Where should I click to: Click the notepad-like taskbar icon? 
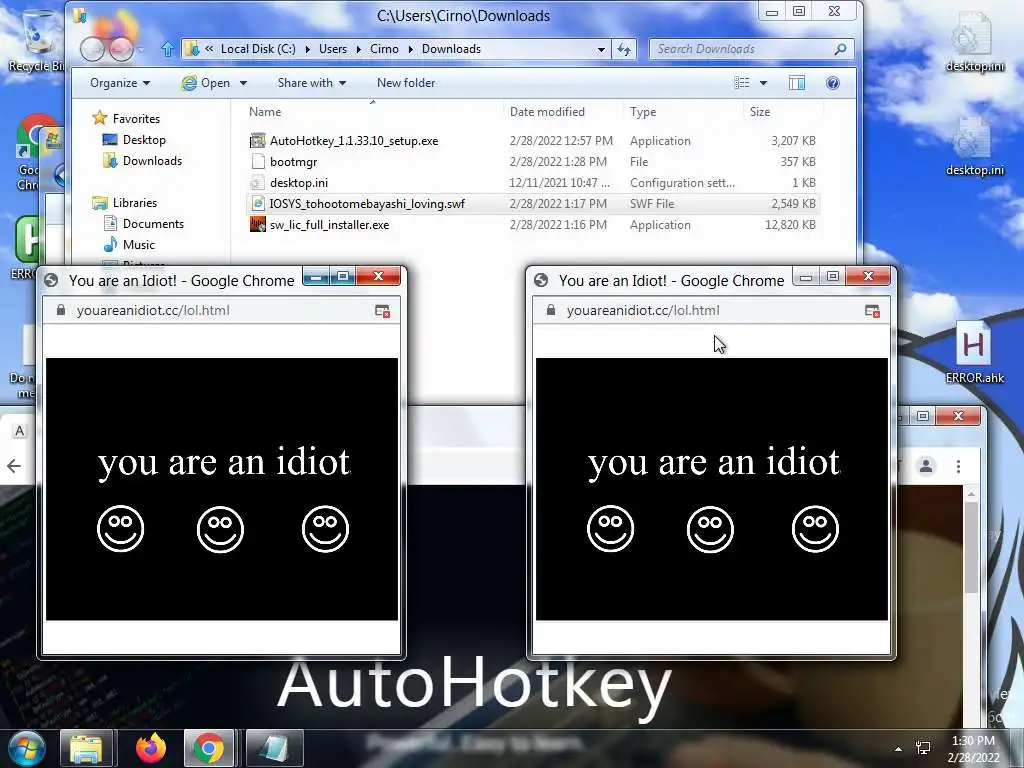pos(274,748)
